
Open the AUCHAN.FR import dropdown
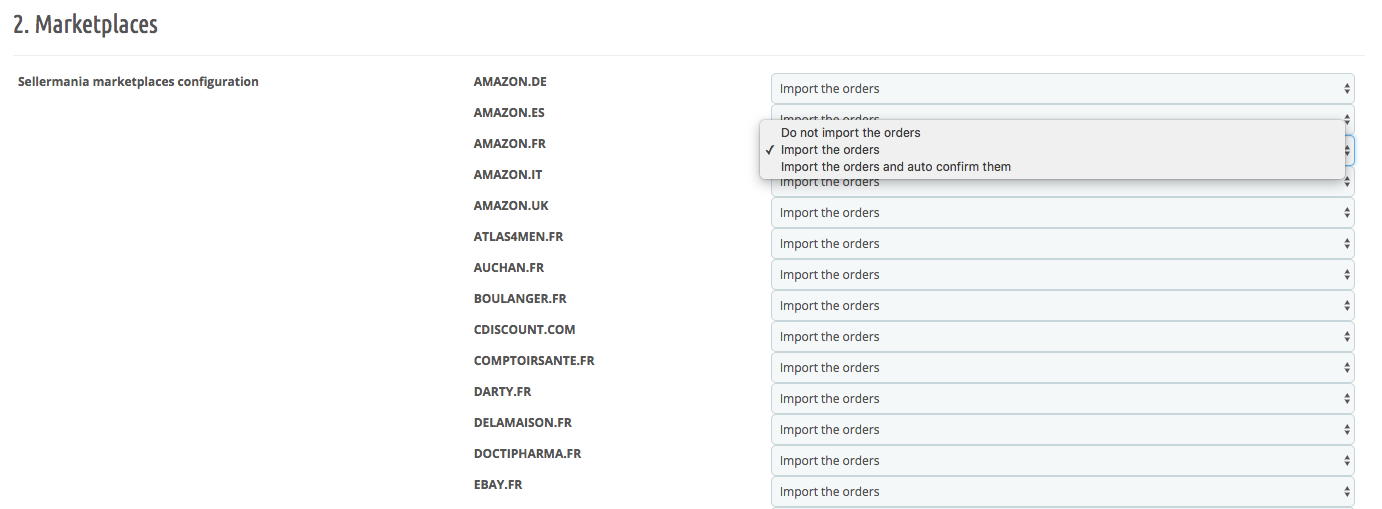point(1062,274)
